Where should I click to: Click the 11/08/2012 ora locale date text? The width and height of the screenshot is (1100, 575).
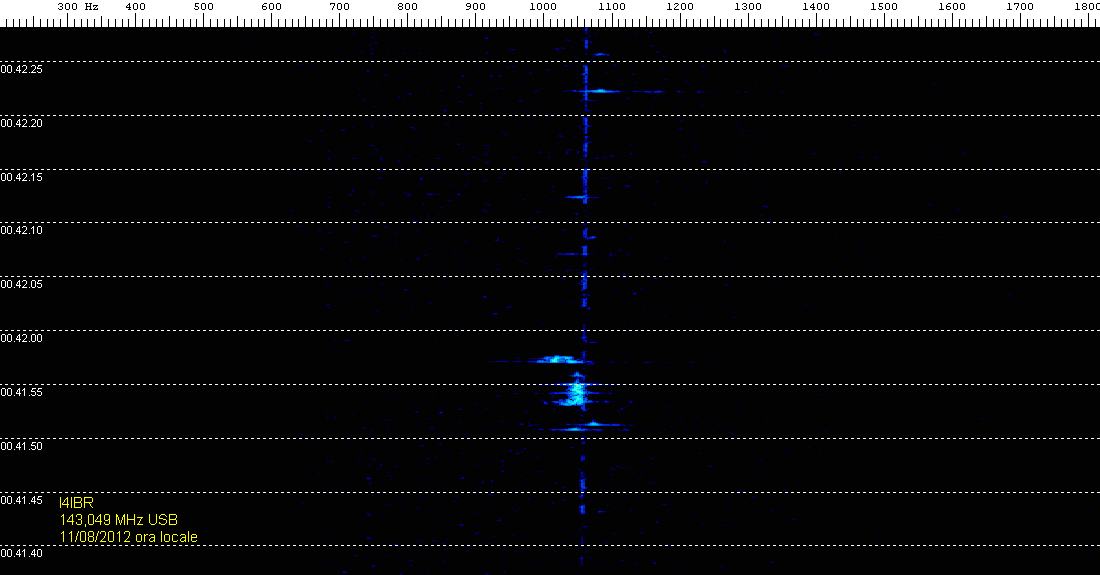pyautogui.click(x=128, y=537)
